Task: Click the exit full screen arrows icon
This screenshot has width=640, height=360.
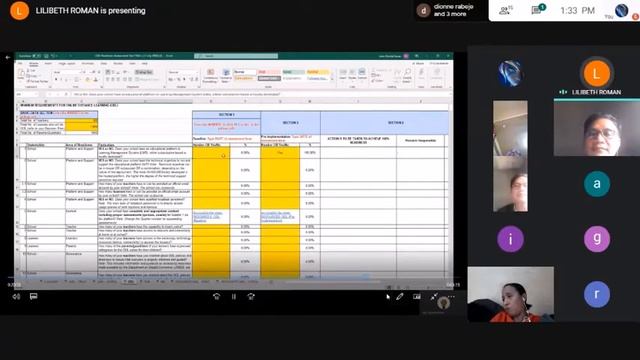Action: click(x=434, y=296)
